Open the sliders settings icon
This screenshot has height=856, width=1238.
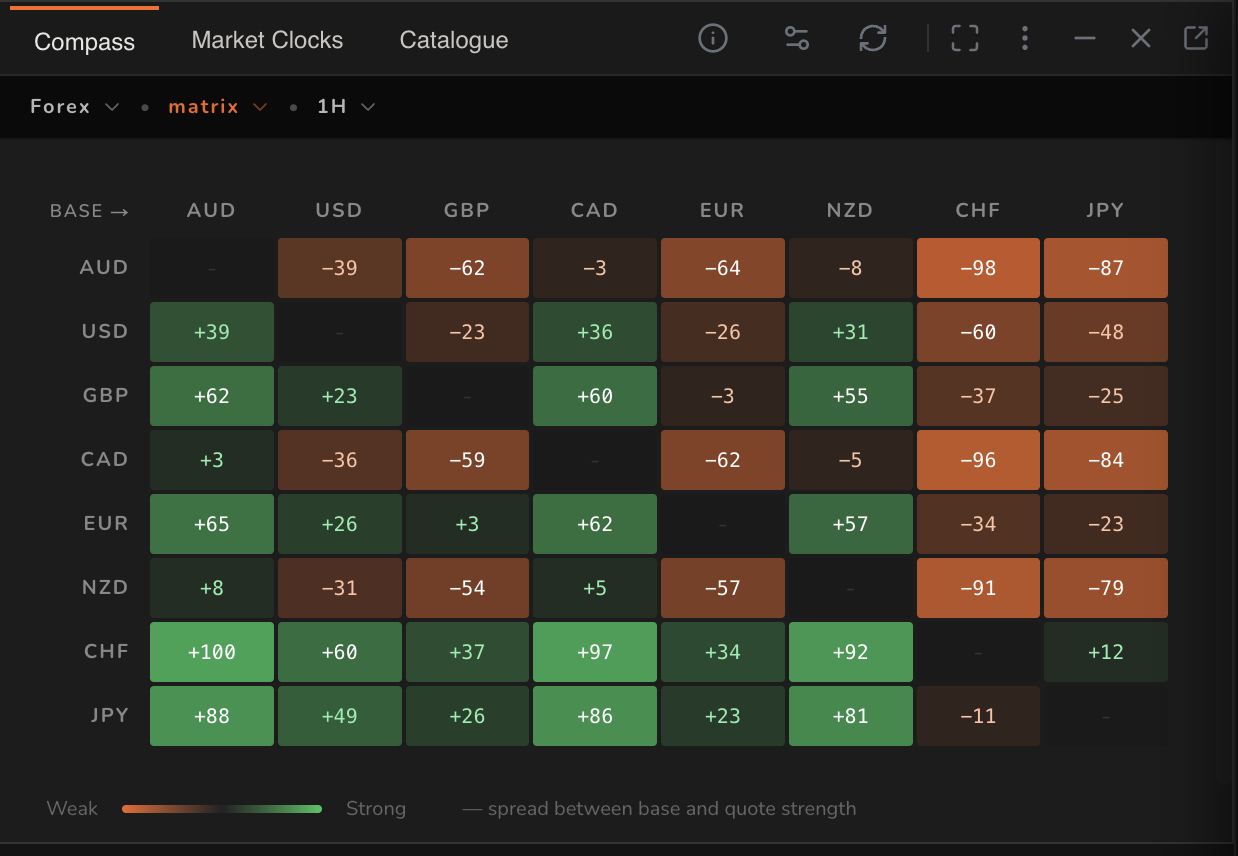(x=796, y=39)
